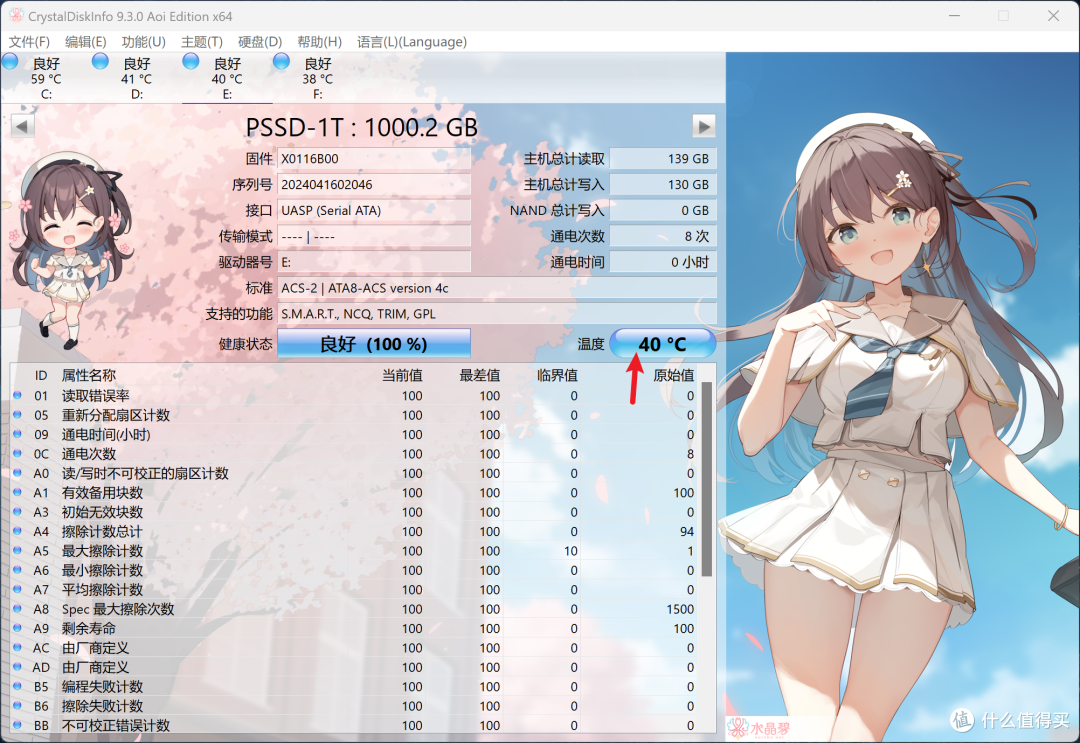The image size is (1080, 743).
Task: Minimize the CrystalDiskInfo window
Action: pyautogui.click(x=954, y=15)
